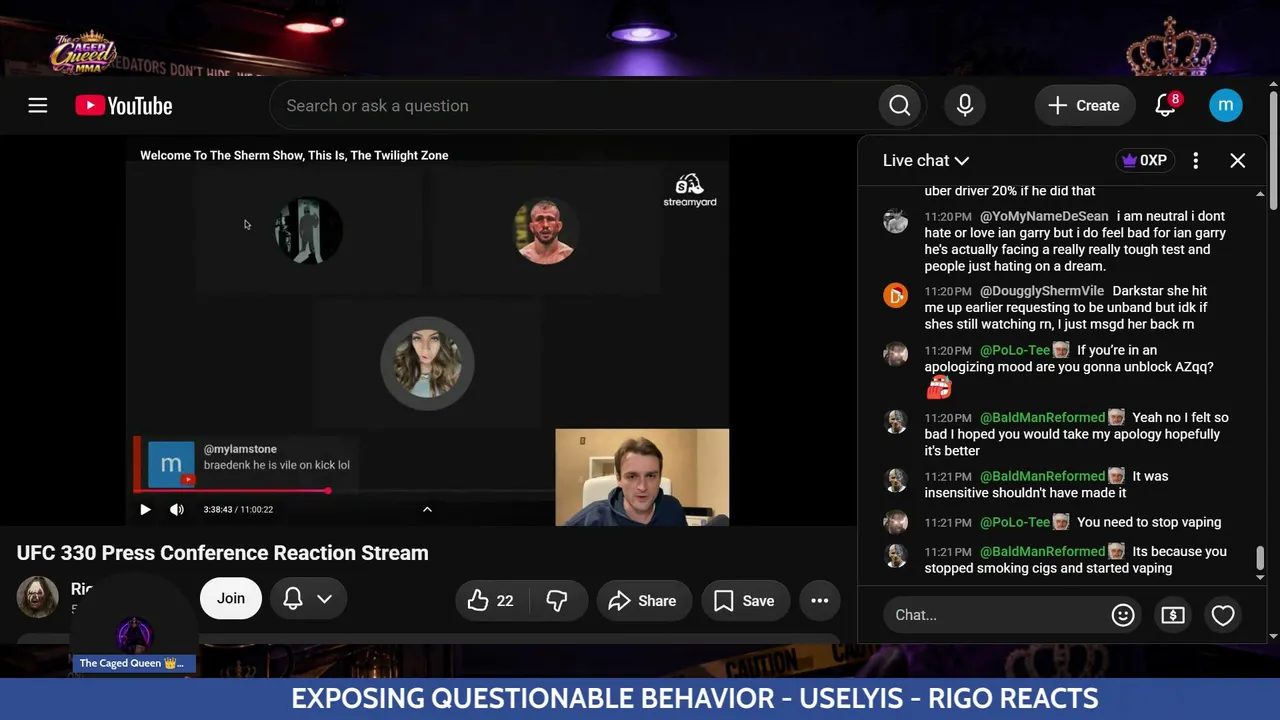Focus the YouTube search box
Viewport: 1280px width, 720px height.
(x=574, y=106)
